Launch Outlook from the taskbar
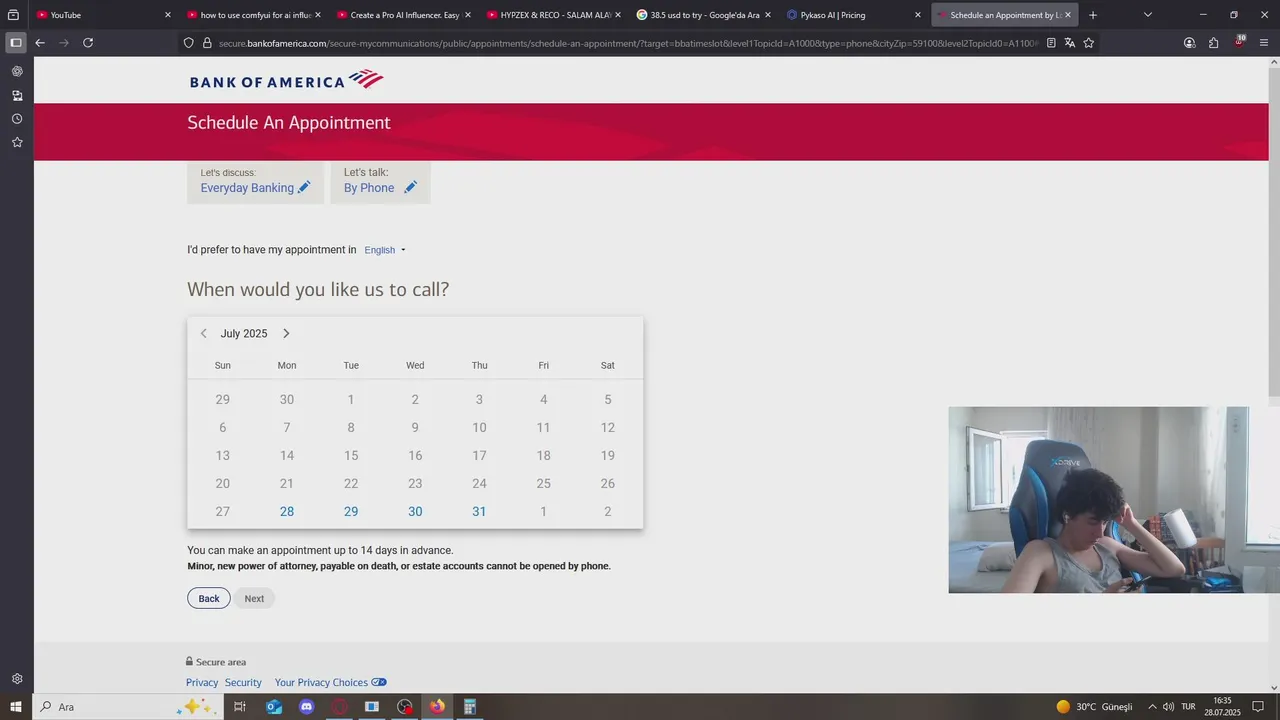This screenshot has height=720, width=1280. point(274,707)
